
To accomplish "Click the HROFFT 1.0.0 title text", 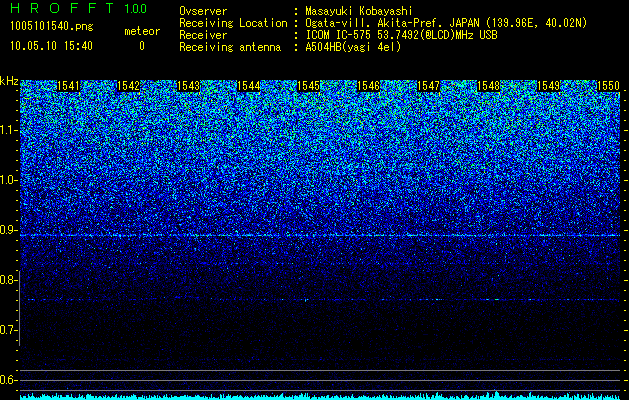I will pyautogui.click(x=79, y=8).
